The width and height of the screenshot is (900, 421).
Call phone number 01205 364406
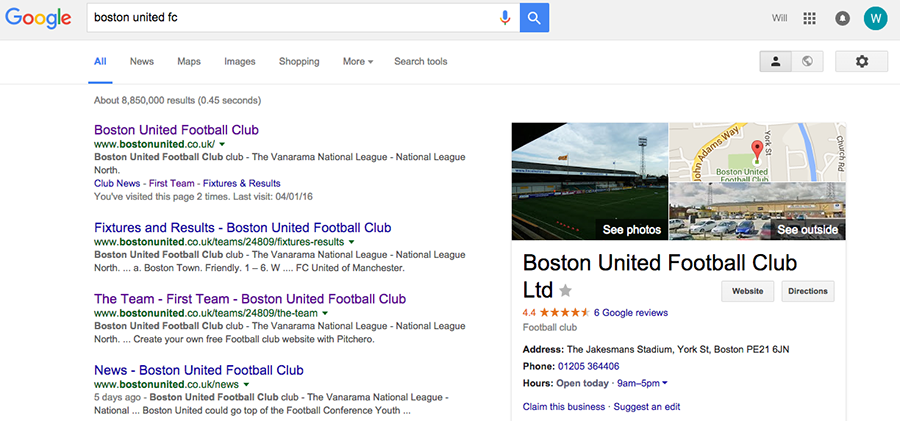(x=588, y=366)
